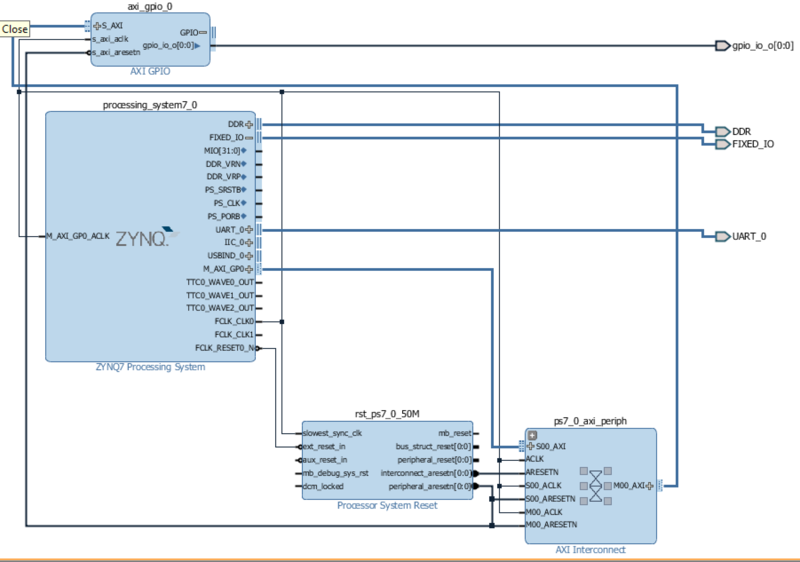Select the DDR_VRP pin

(227, 177)
